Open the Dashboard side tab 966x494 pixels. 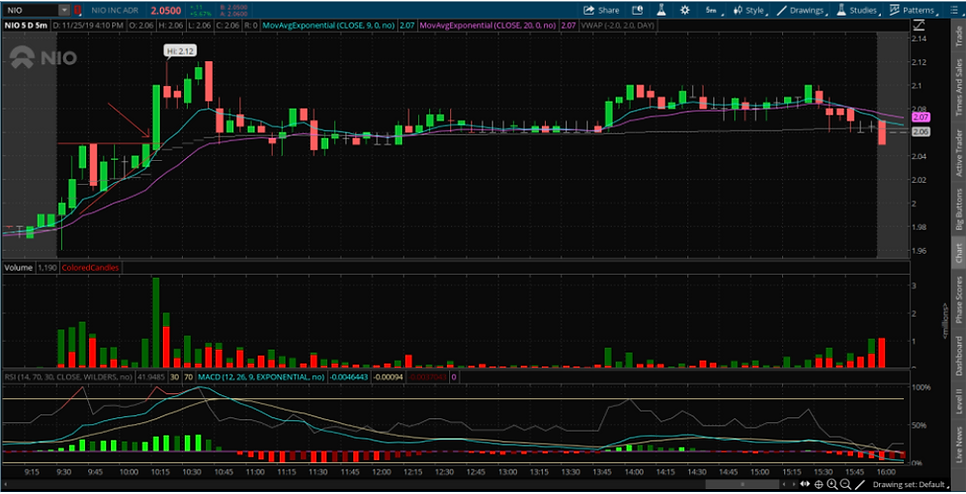click(x=958, y=355)
